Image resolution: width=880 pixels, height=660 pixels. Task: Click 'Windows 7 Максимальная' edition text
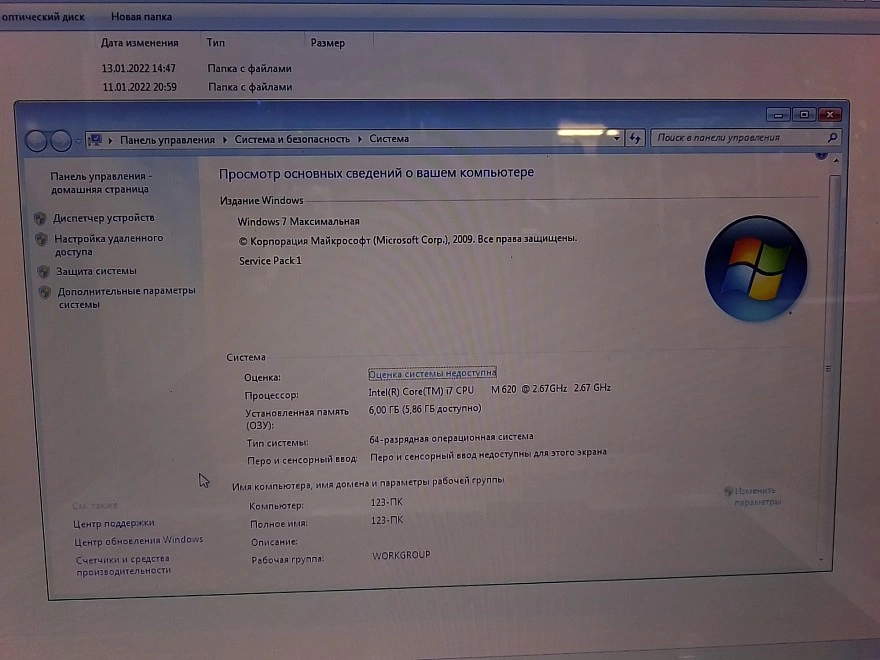[x=299, y=222]
